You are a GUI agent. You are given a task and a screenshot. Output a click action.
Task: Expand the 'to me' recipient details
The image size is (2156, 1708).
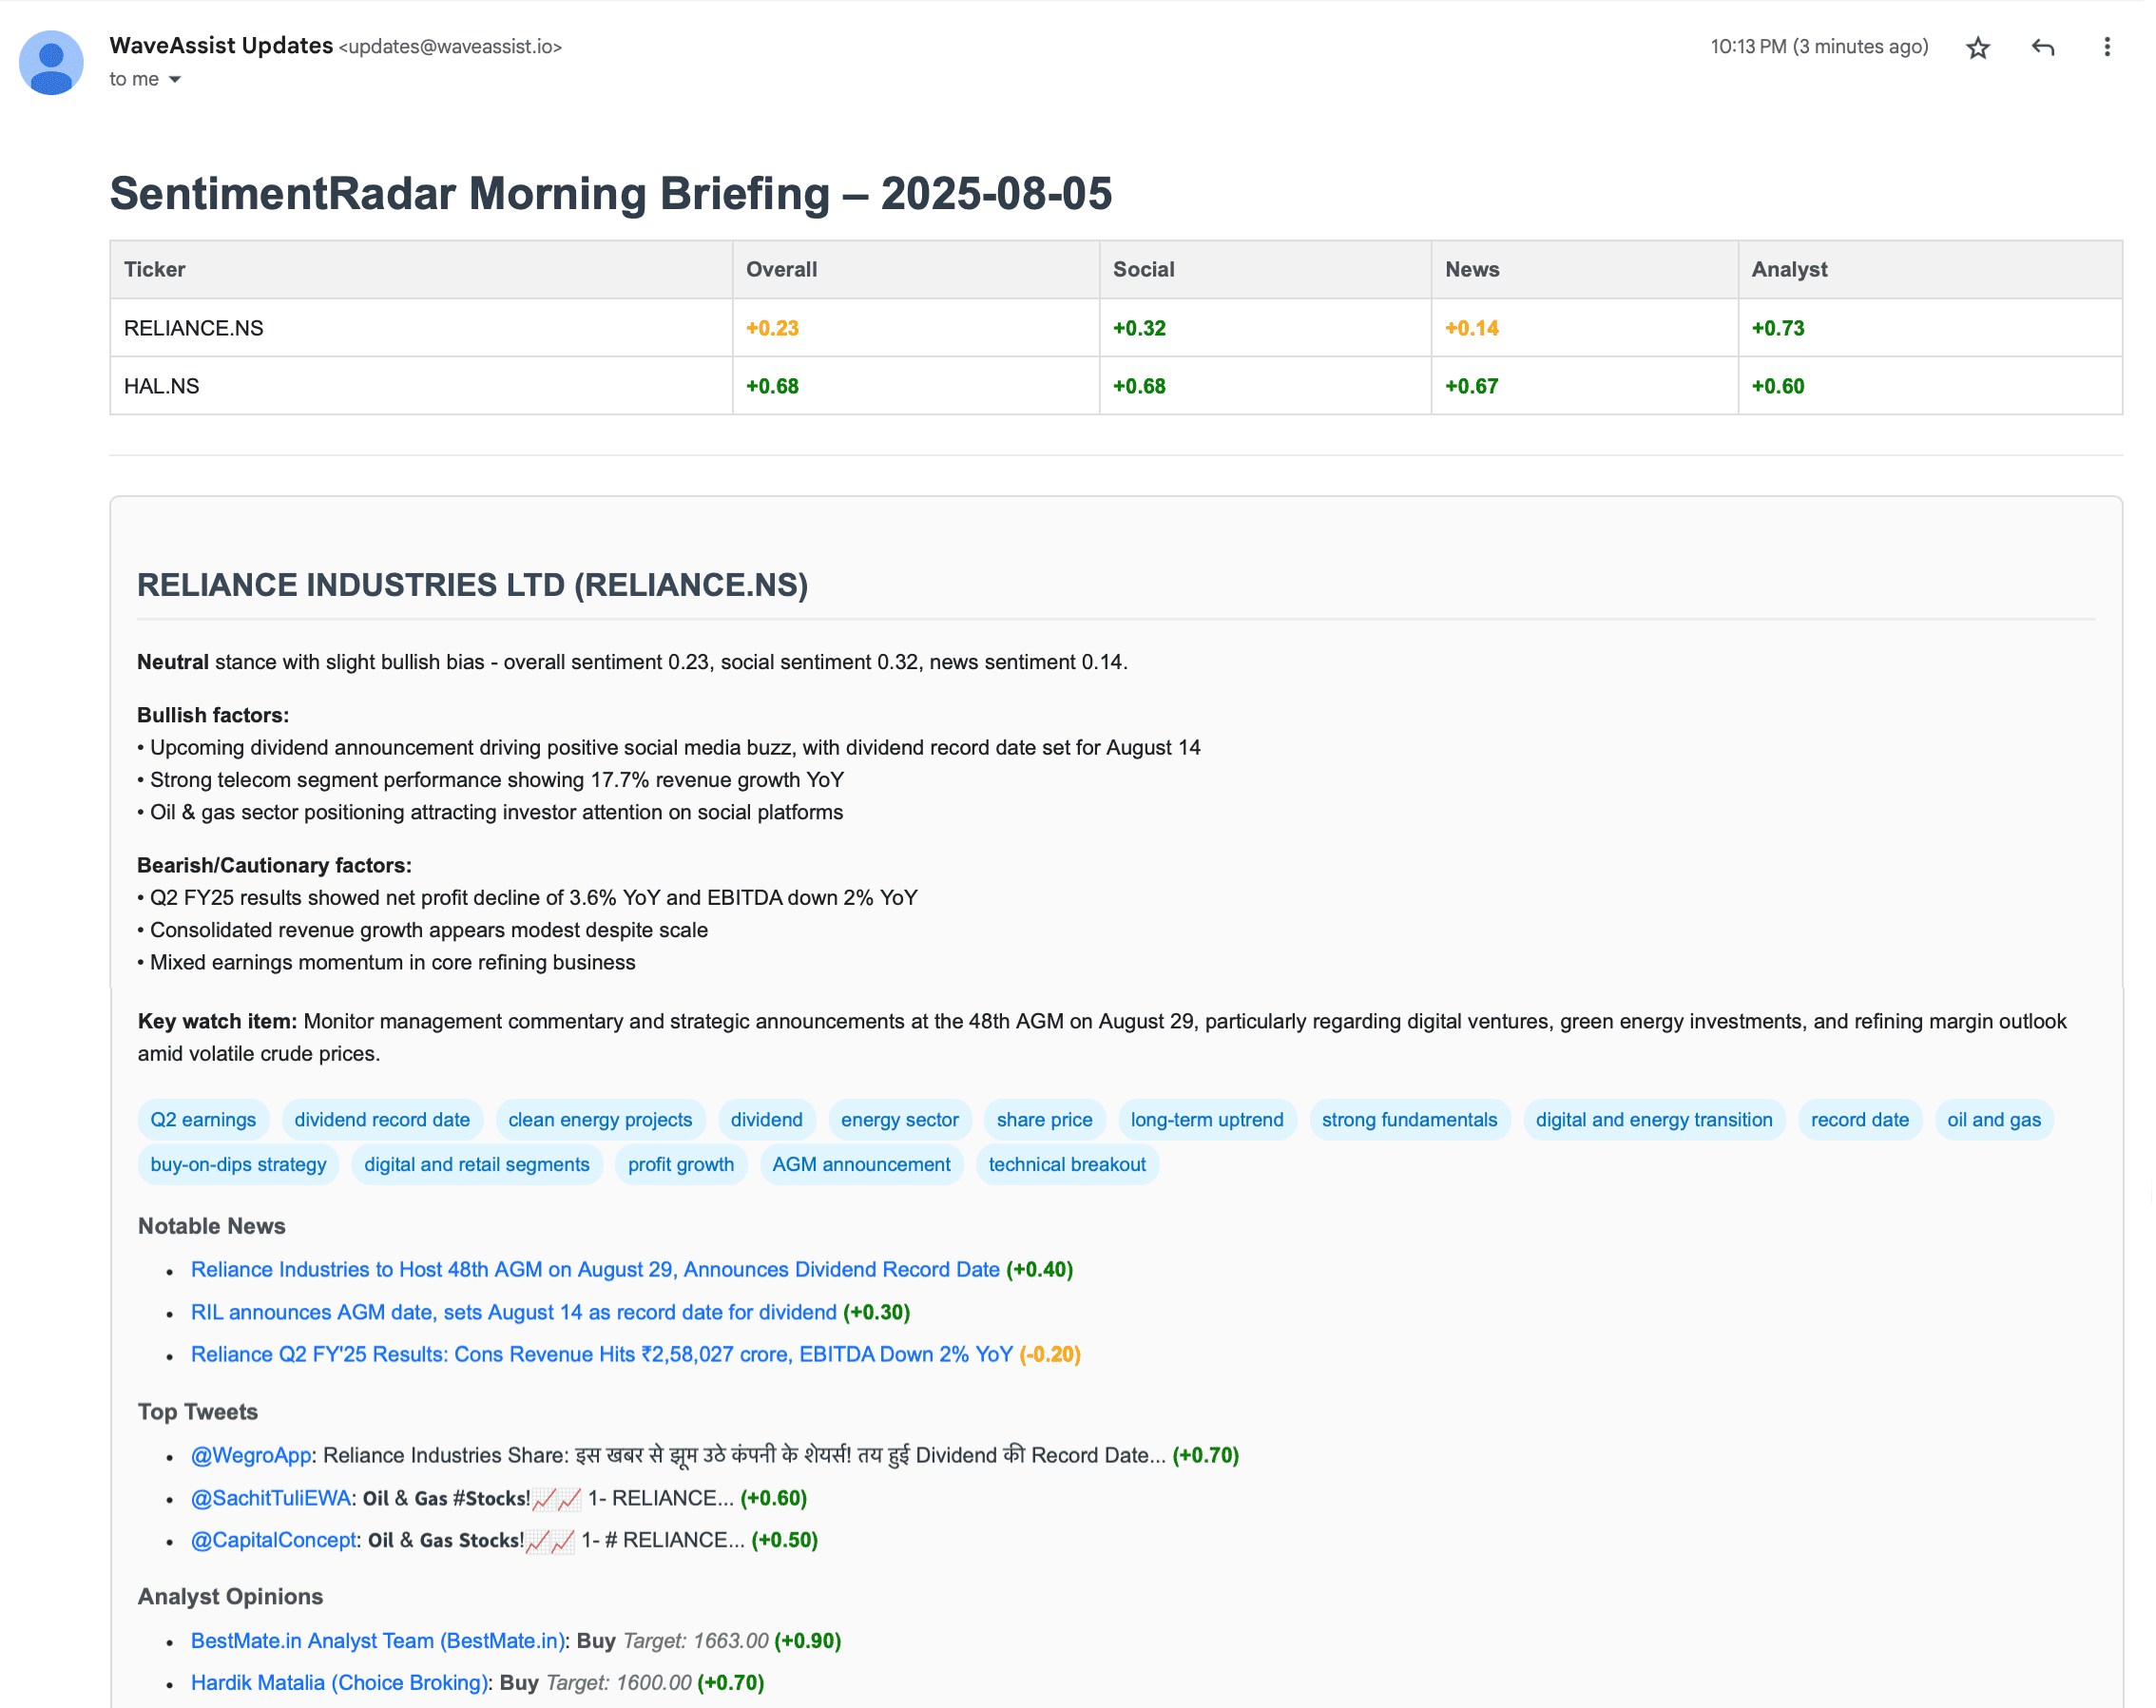coord(175,79)
